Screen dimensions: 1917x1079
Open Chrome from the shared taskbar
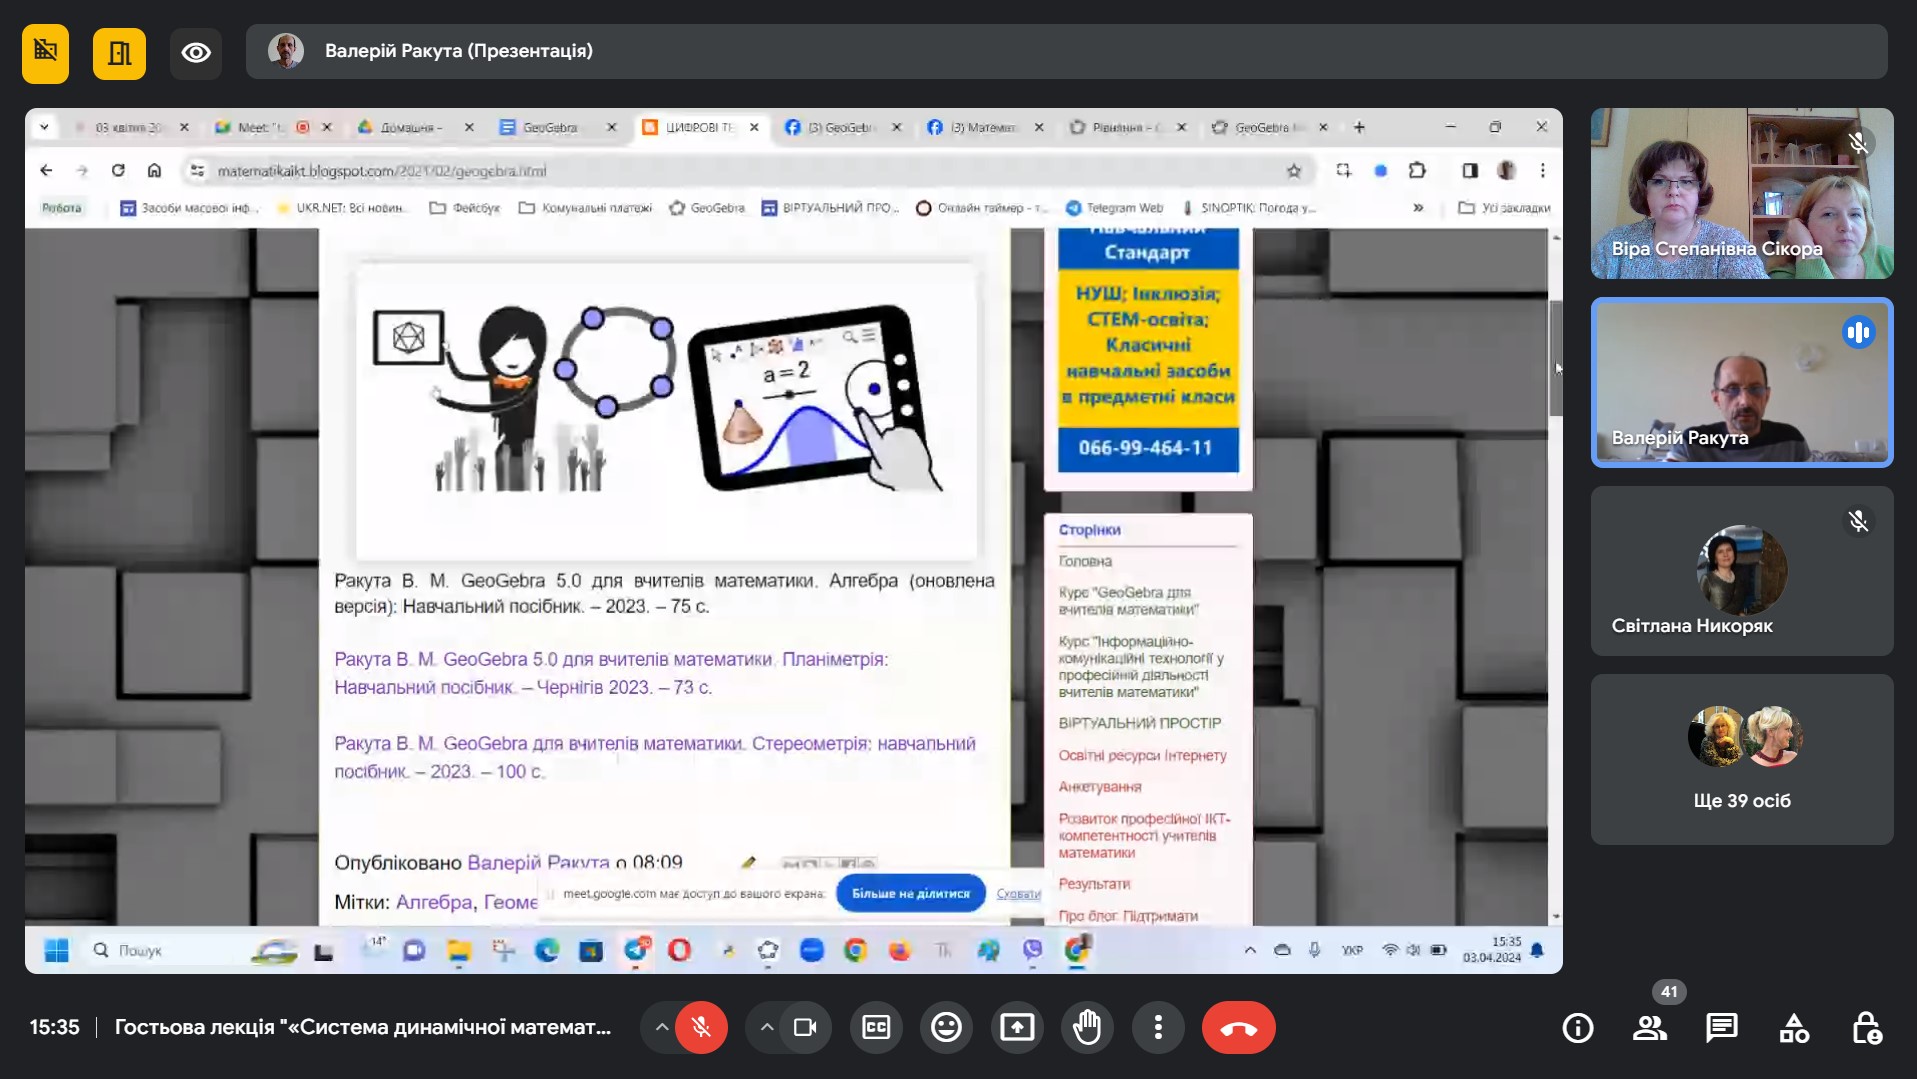[x=855, y=950]
